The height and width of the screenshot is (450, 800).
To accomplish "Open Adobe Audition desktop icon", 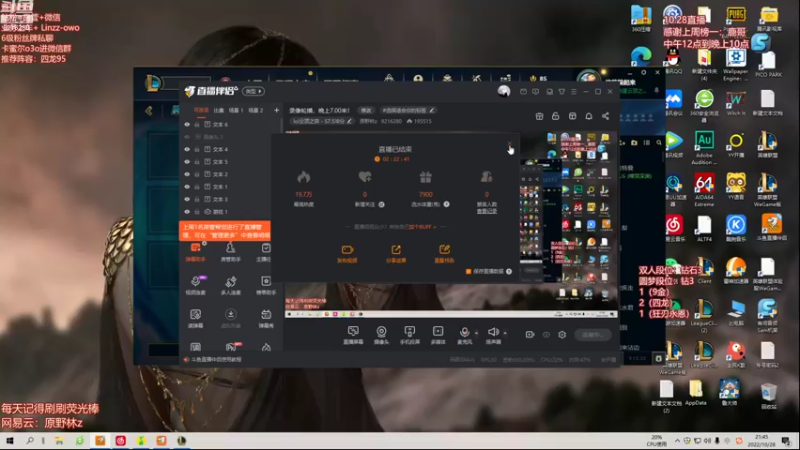I will point(704,148).
